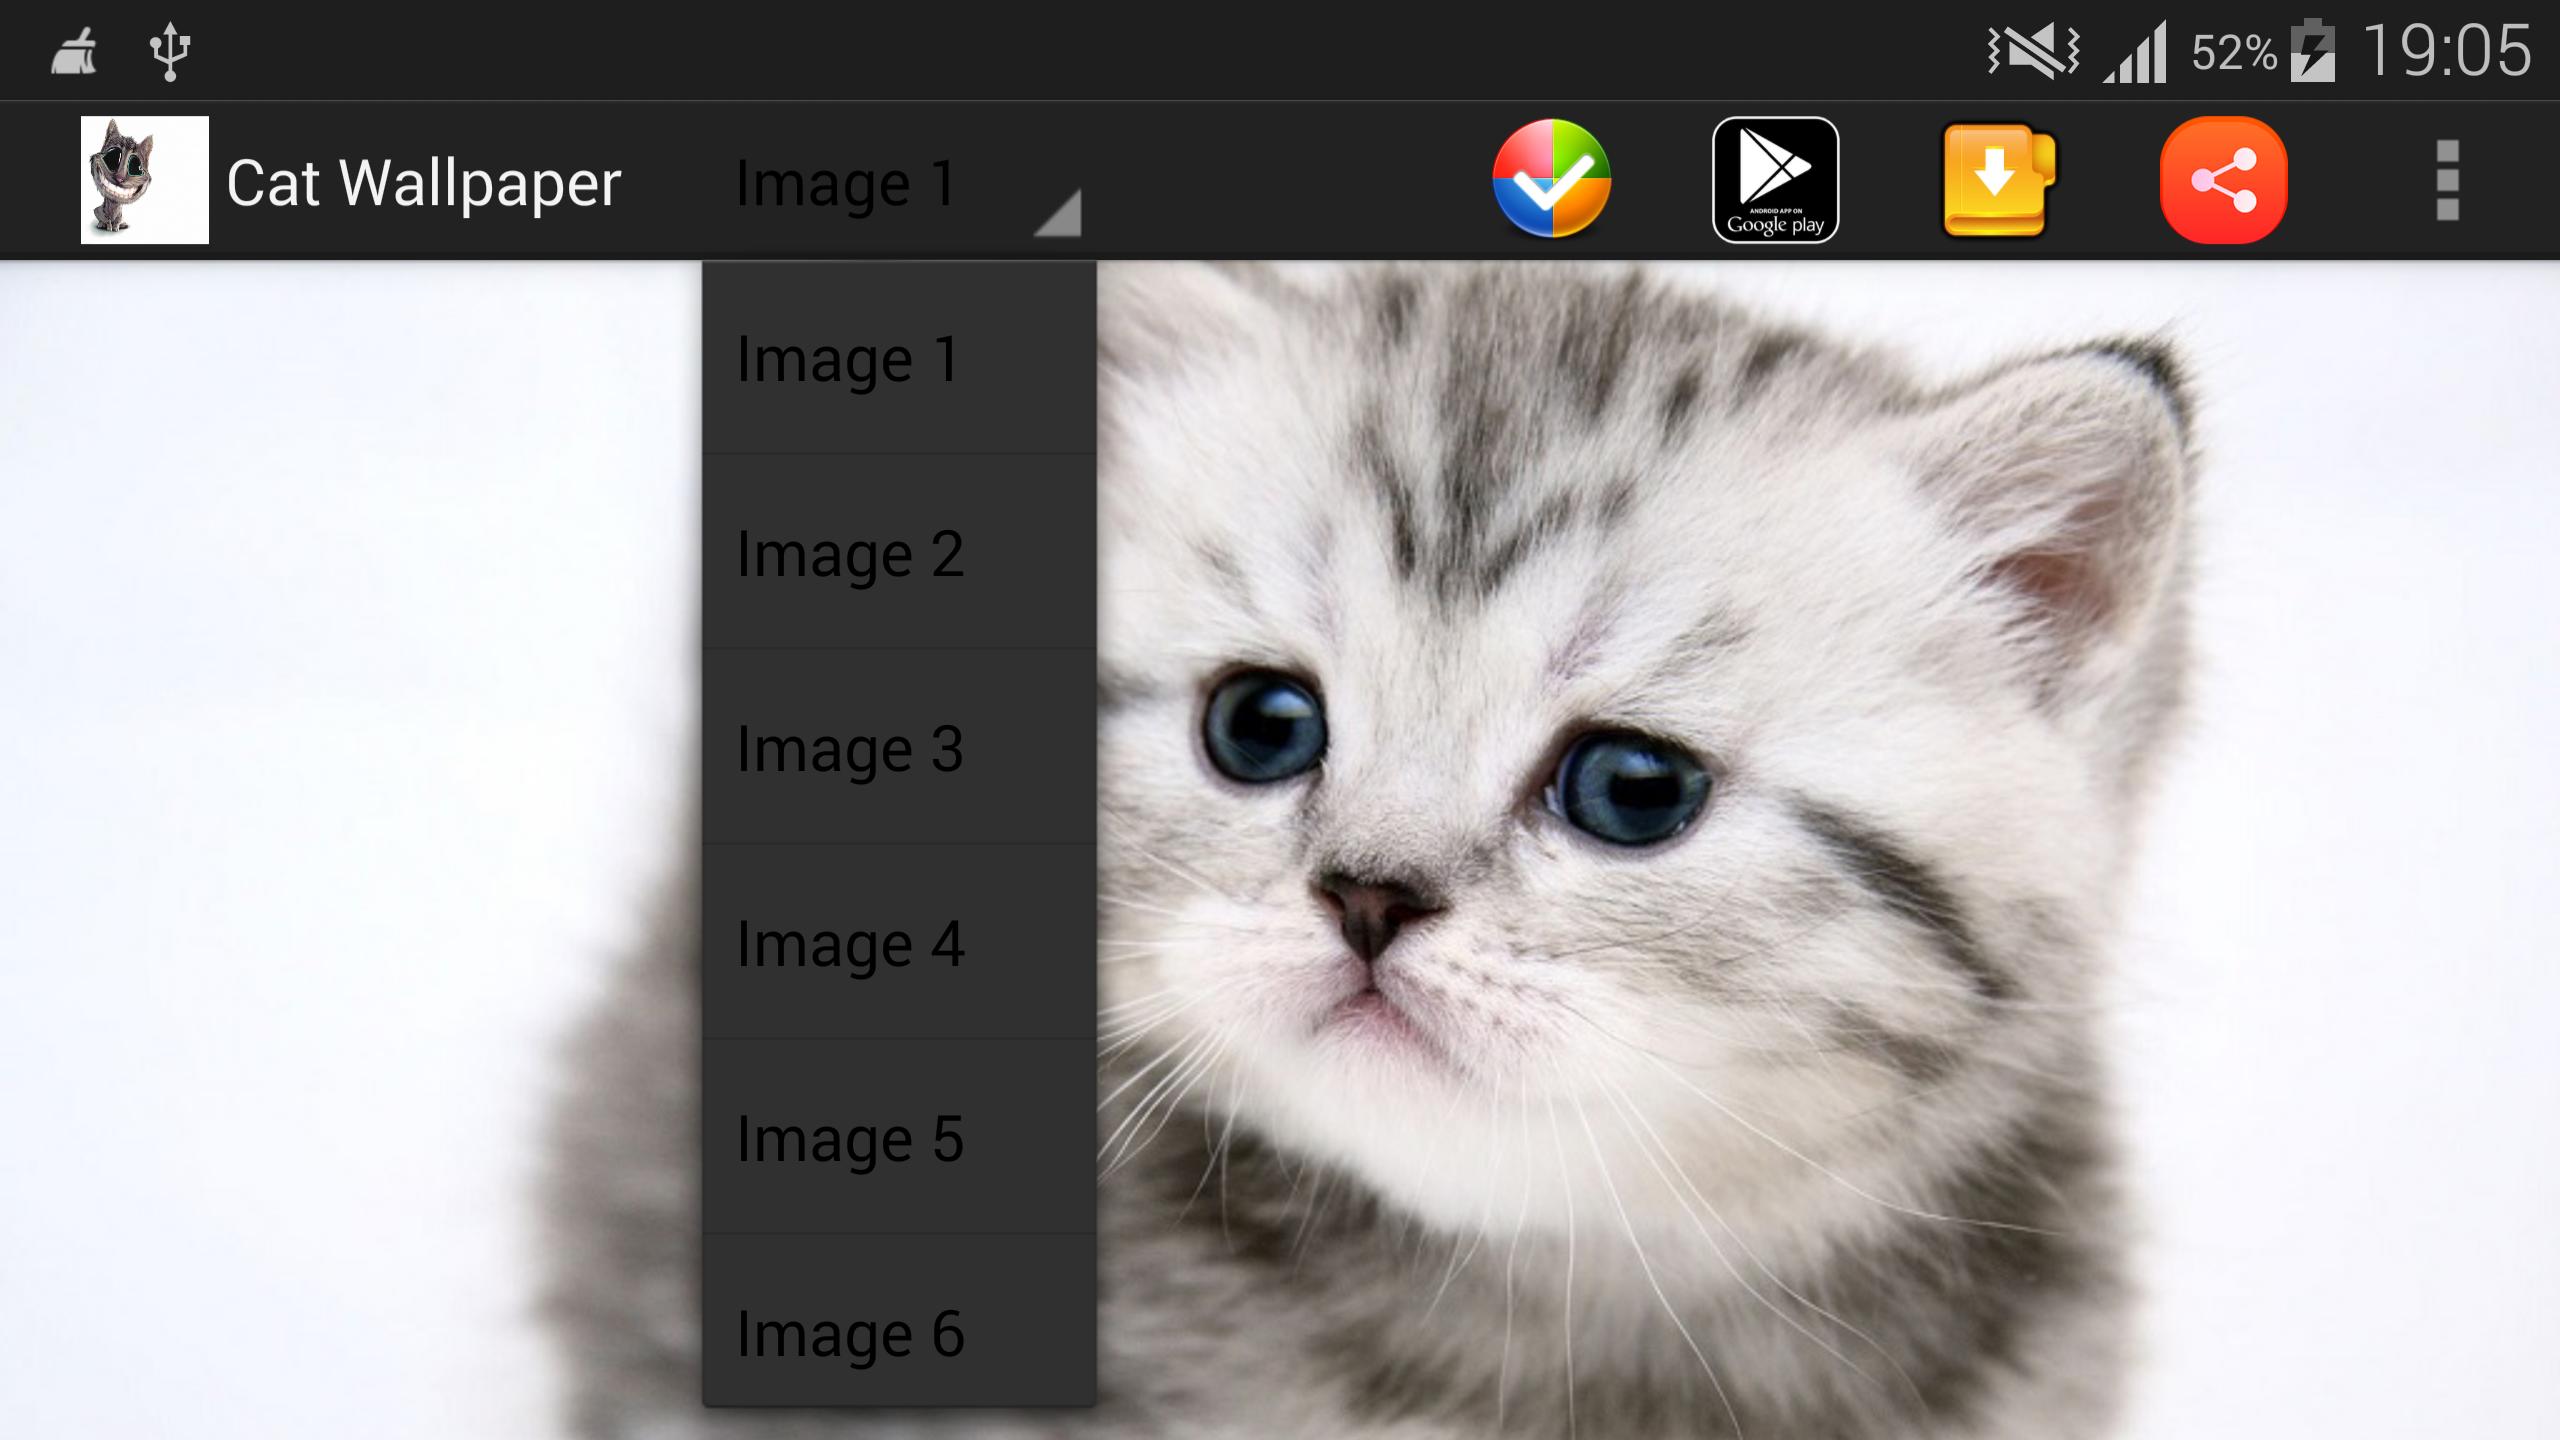Pick Image 4 from the list
The height and width of the screenshot is (1440, 2560).
point(899,943)
